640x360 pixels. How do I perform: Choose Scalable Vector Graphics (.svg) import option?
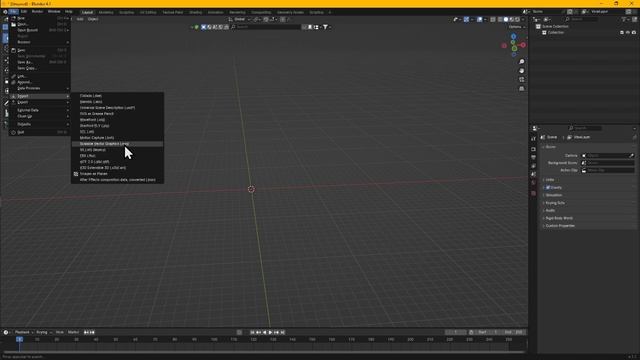coord(118,144)
